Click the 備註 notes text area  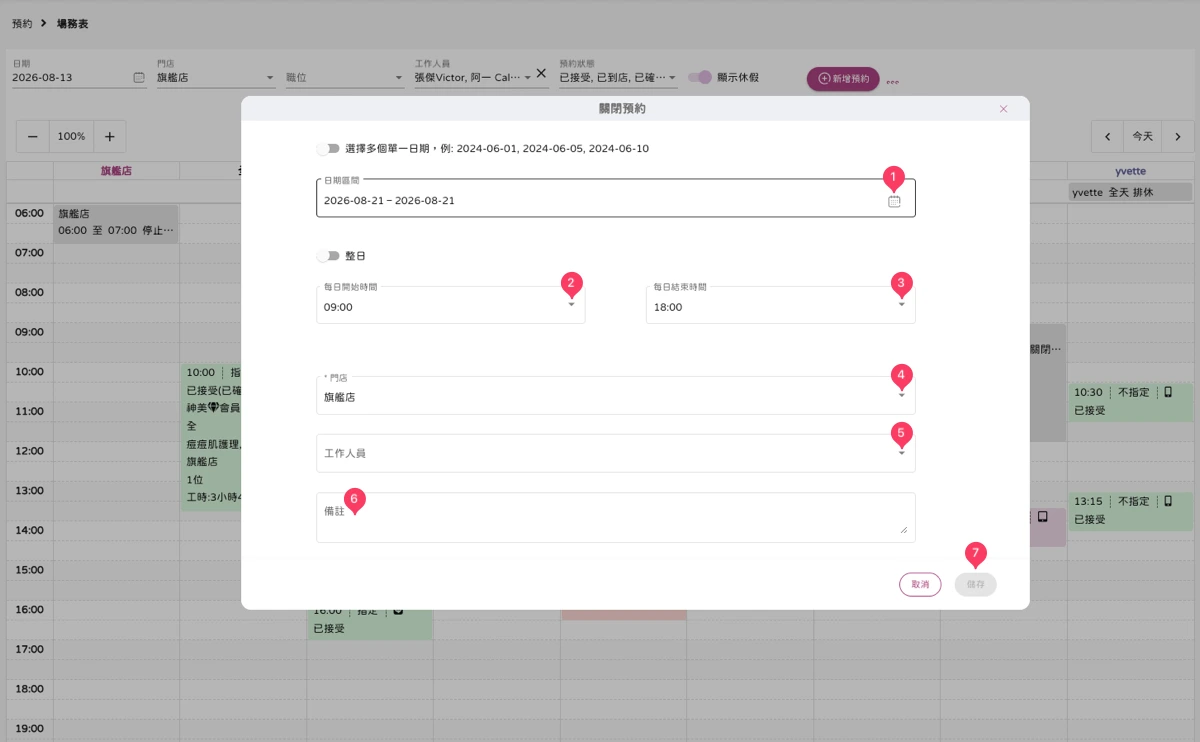pos(615,517)
